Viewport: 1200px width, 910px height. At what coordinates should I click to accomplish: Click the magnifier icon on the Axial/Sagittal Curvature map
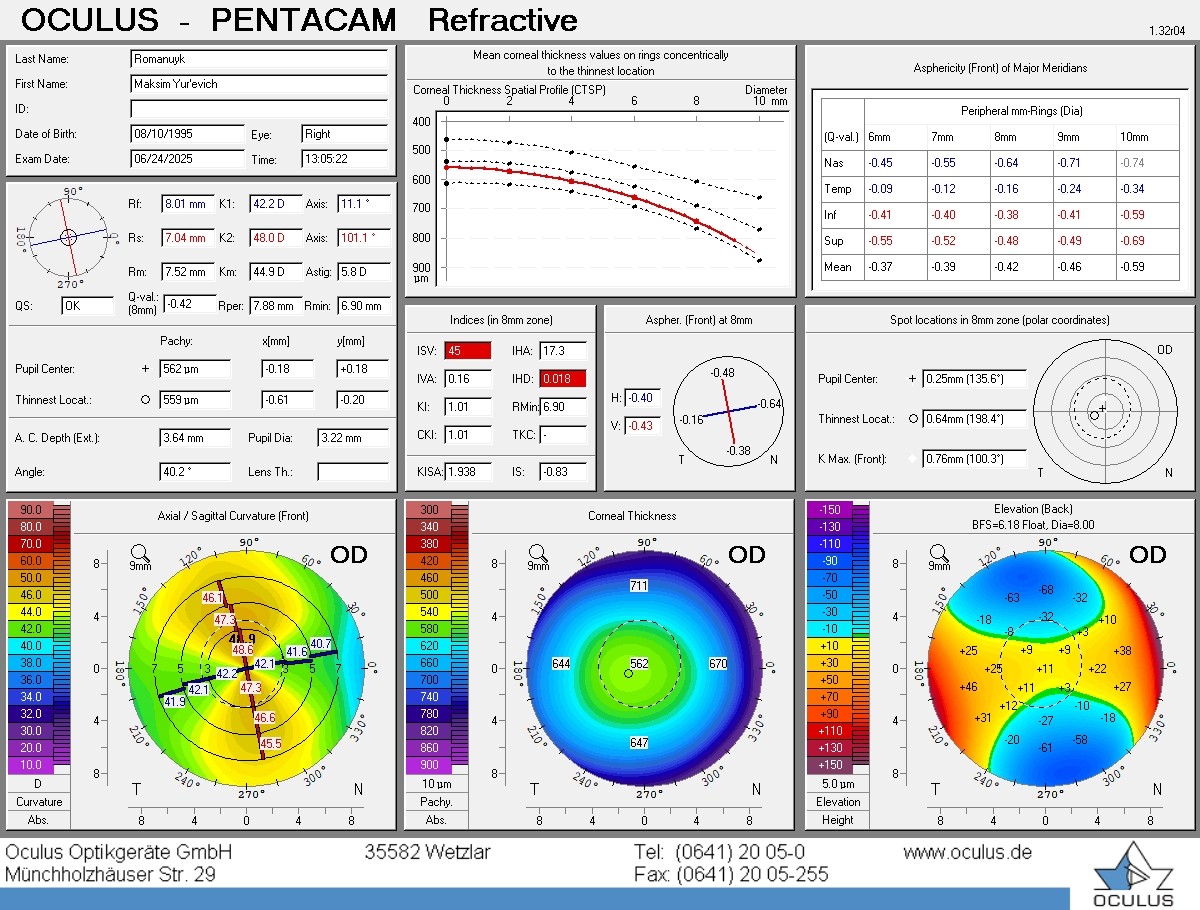tap(142, 552)
